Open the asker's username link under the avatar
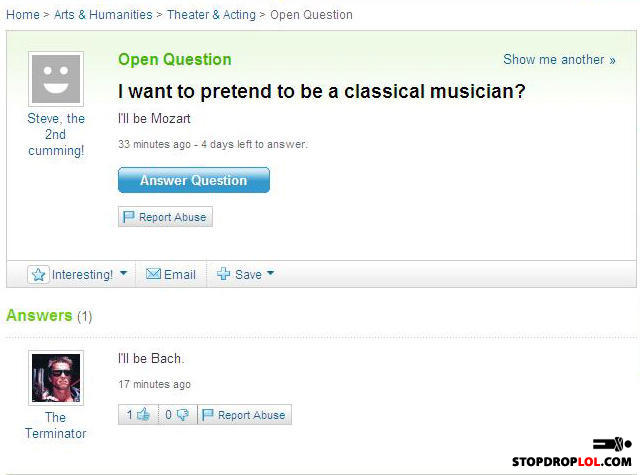Image resolution: width=640 pixels, height=475 pixels. click(x=56, y=134)
